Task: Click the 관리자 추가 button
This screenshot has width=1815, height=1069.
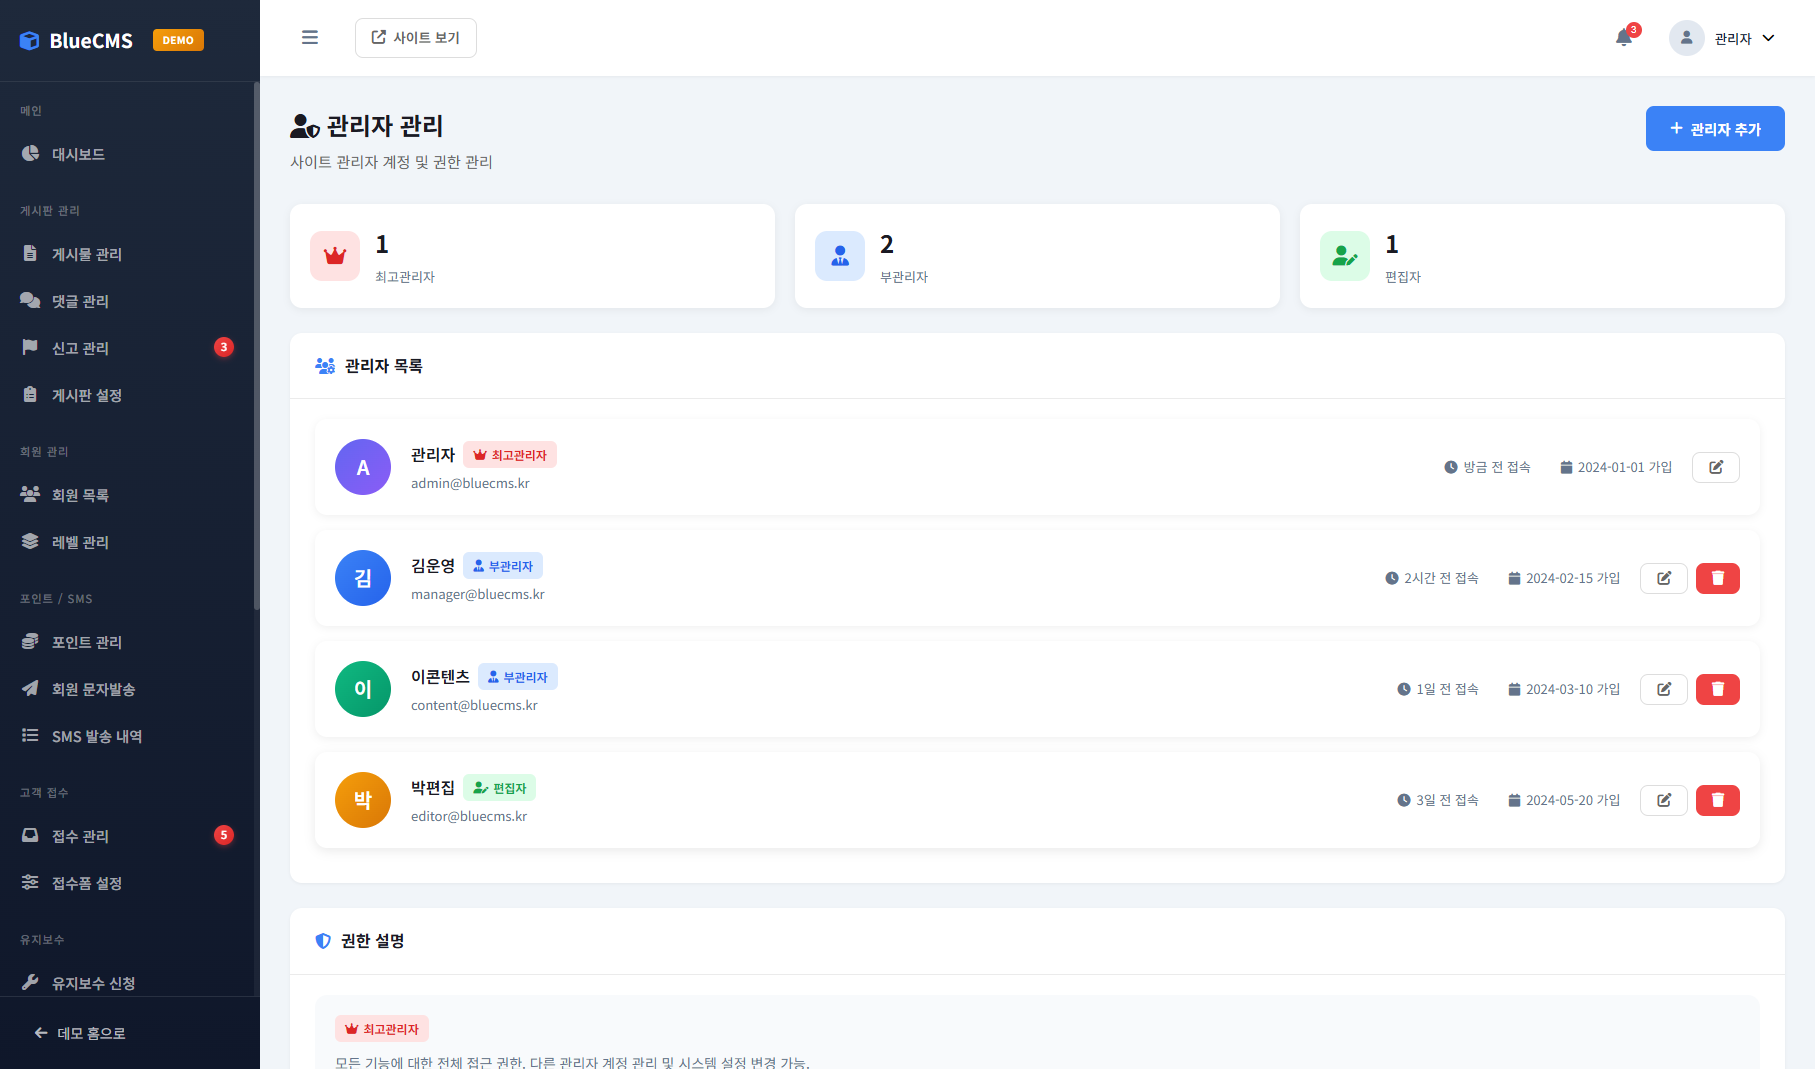Action: pyautogui.click(x=1714, y=129)
